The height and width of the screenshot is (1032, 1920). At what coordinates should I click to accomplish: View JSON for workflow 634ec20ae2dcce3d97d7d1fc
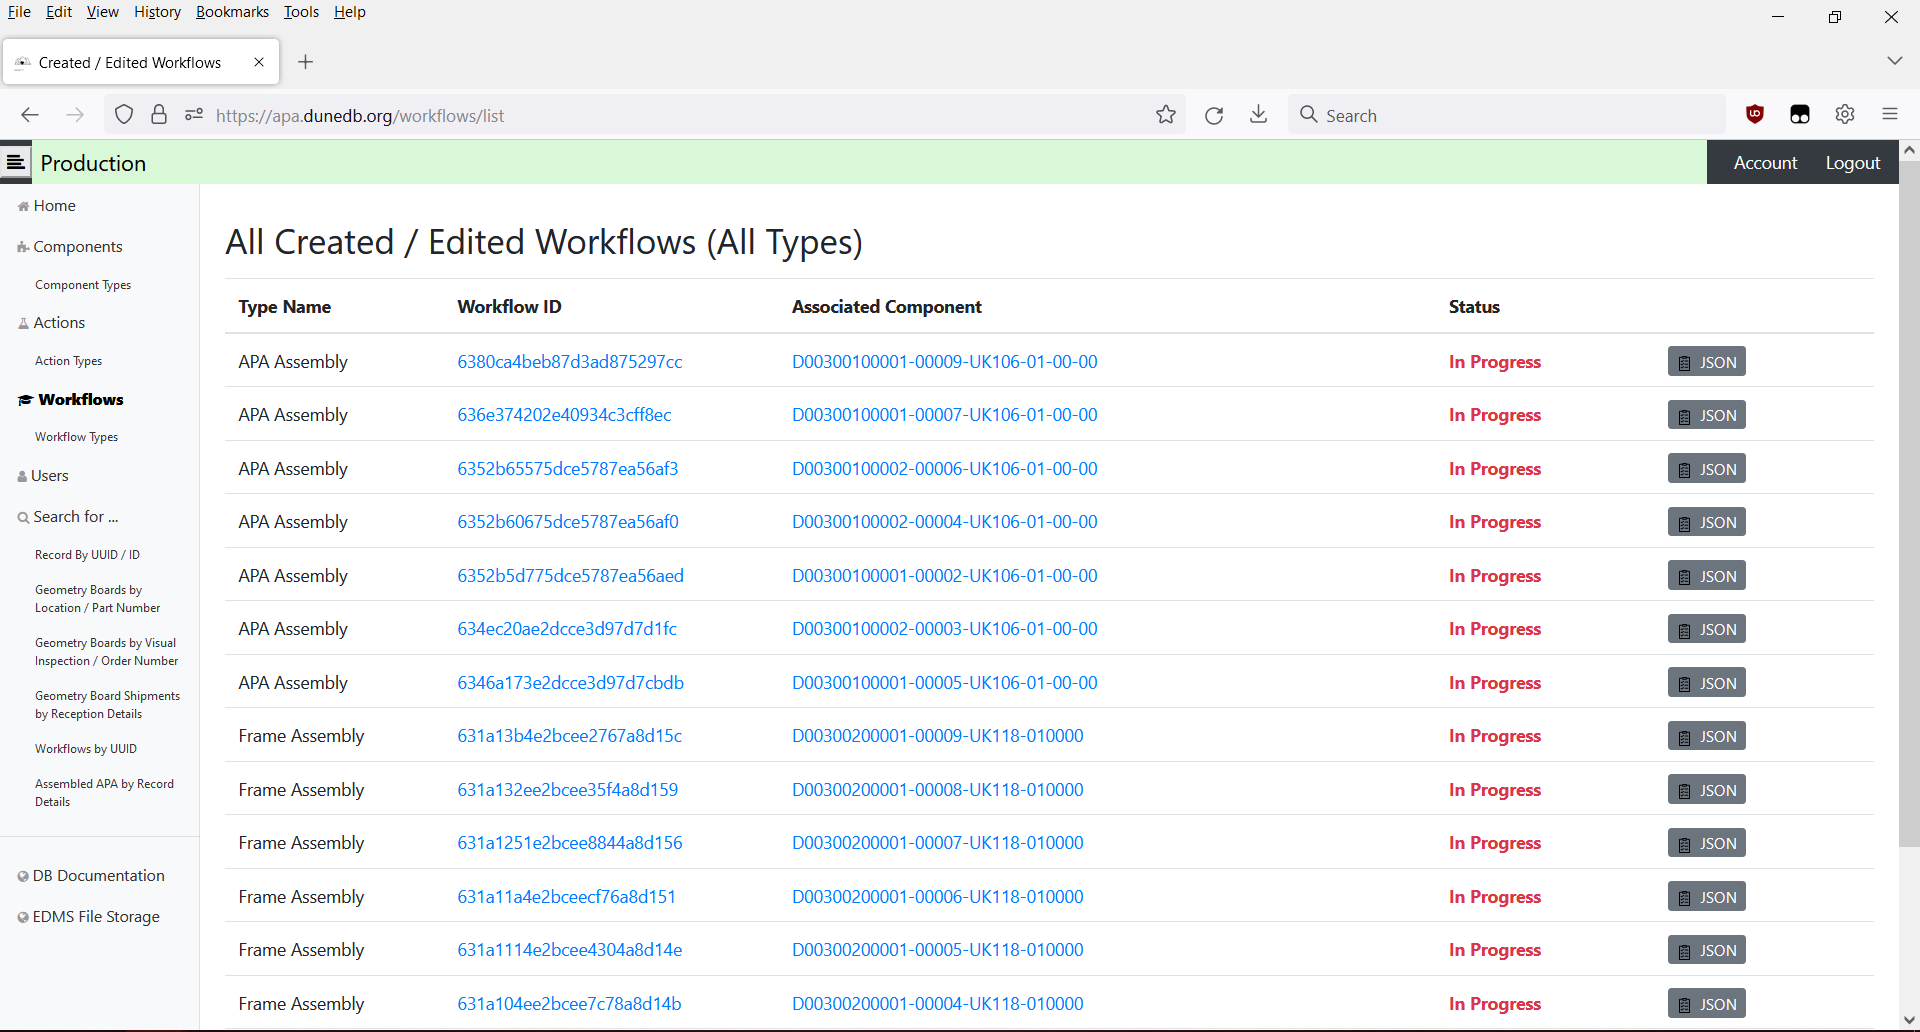pyautogui.click(x=1706, y=629)
